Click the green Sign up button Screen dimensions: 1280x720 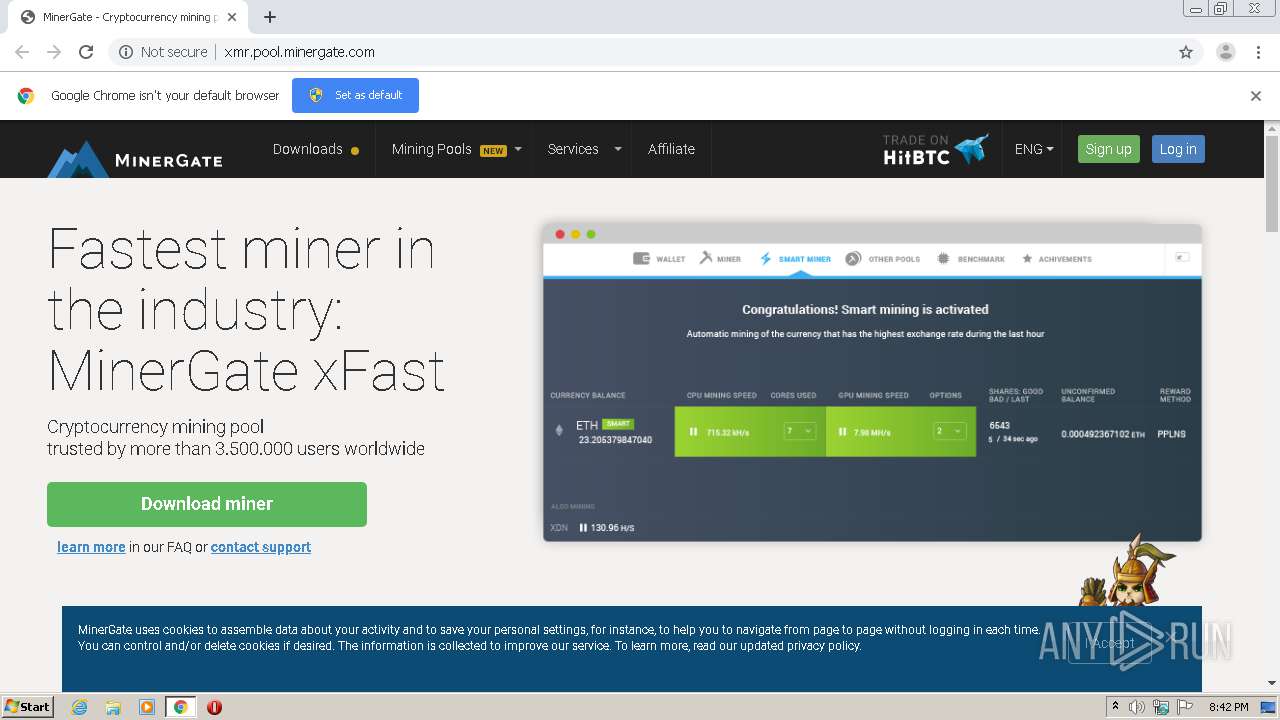[x=1108, y=149]
